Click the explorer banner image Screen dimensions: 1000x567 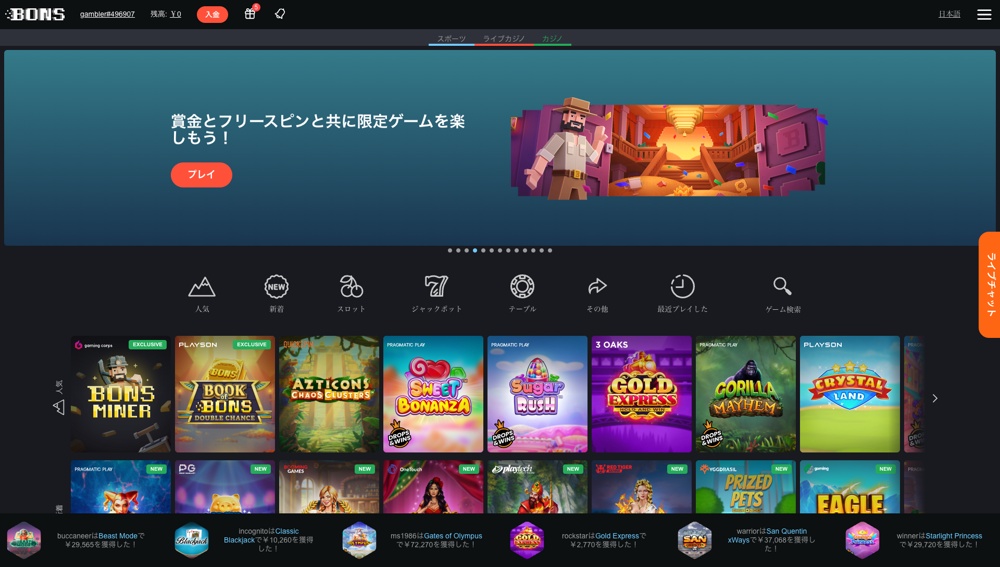coord(668,148)
